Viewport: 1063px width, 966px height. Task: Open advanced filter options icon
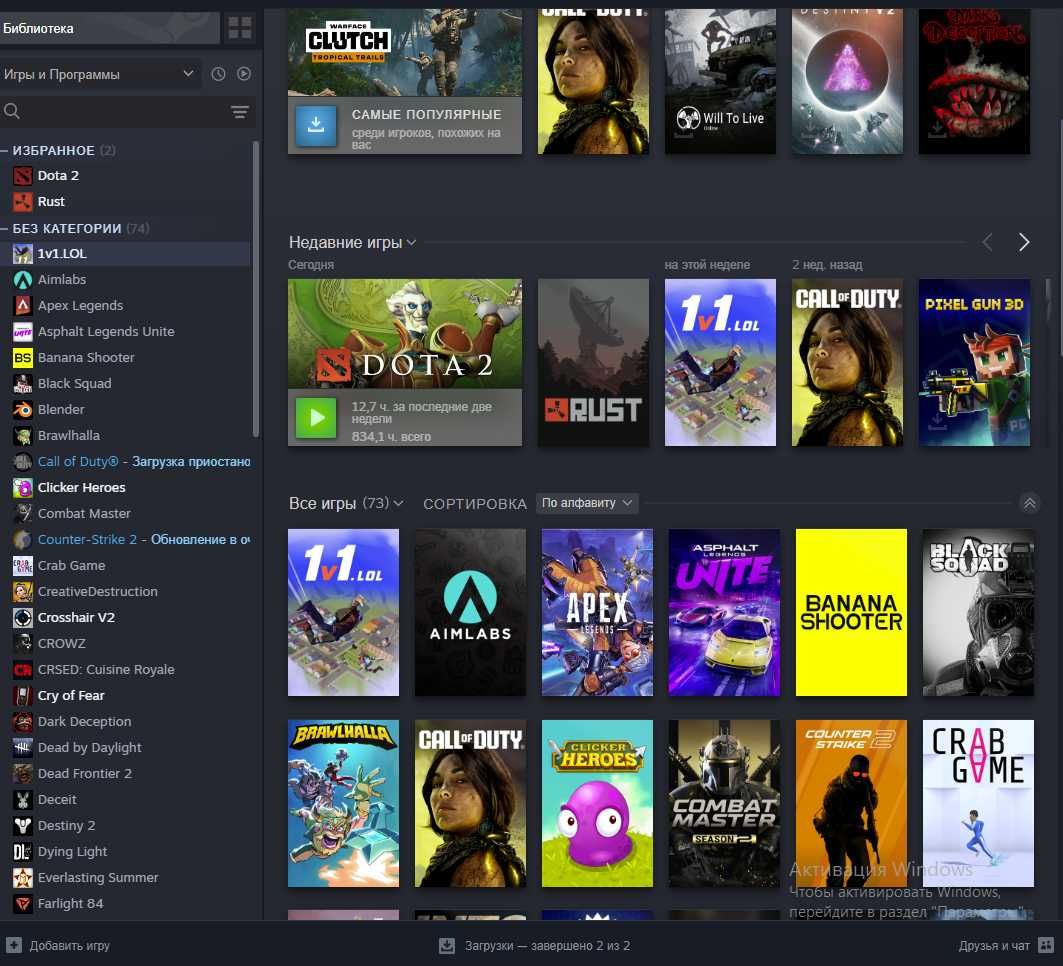pos(239,112)
